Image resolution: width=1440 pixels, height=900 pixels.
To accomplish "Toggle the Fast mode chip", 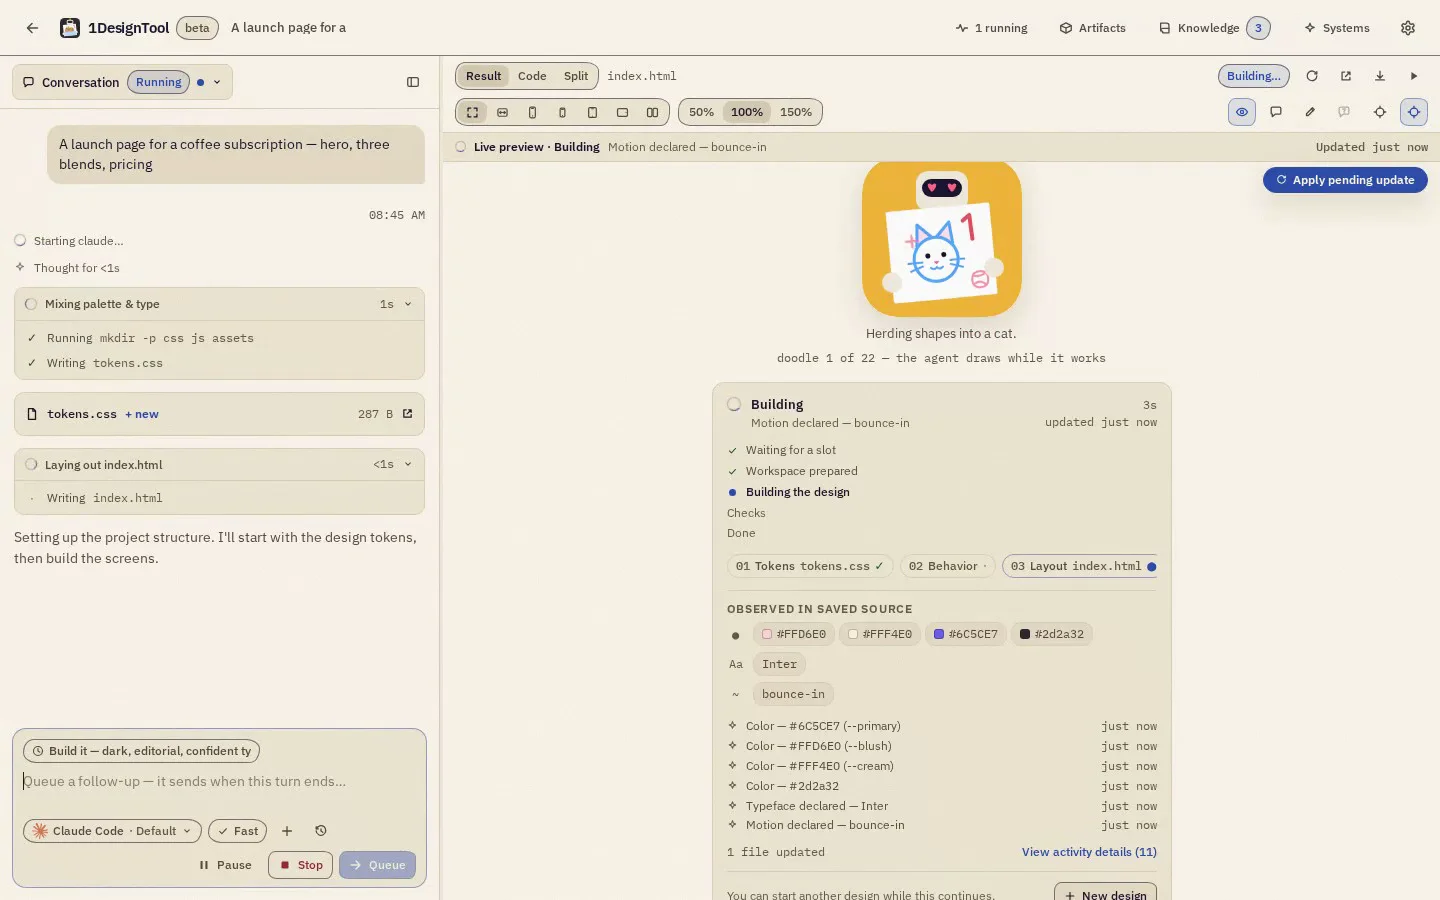I will (238, 831).
